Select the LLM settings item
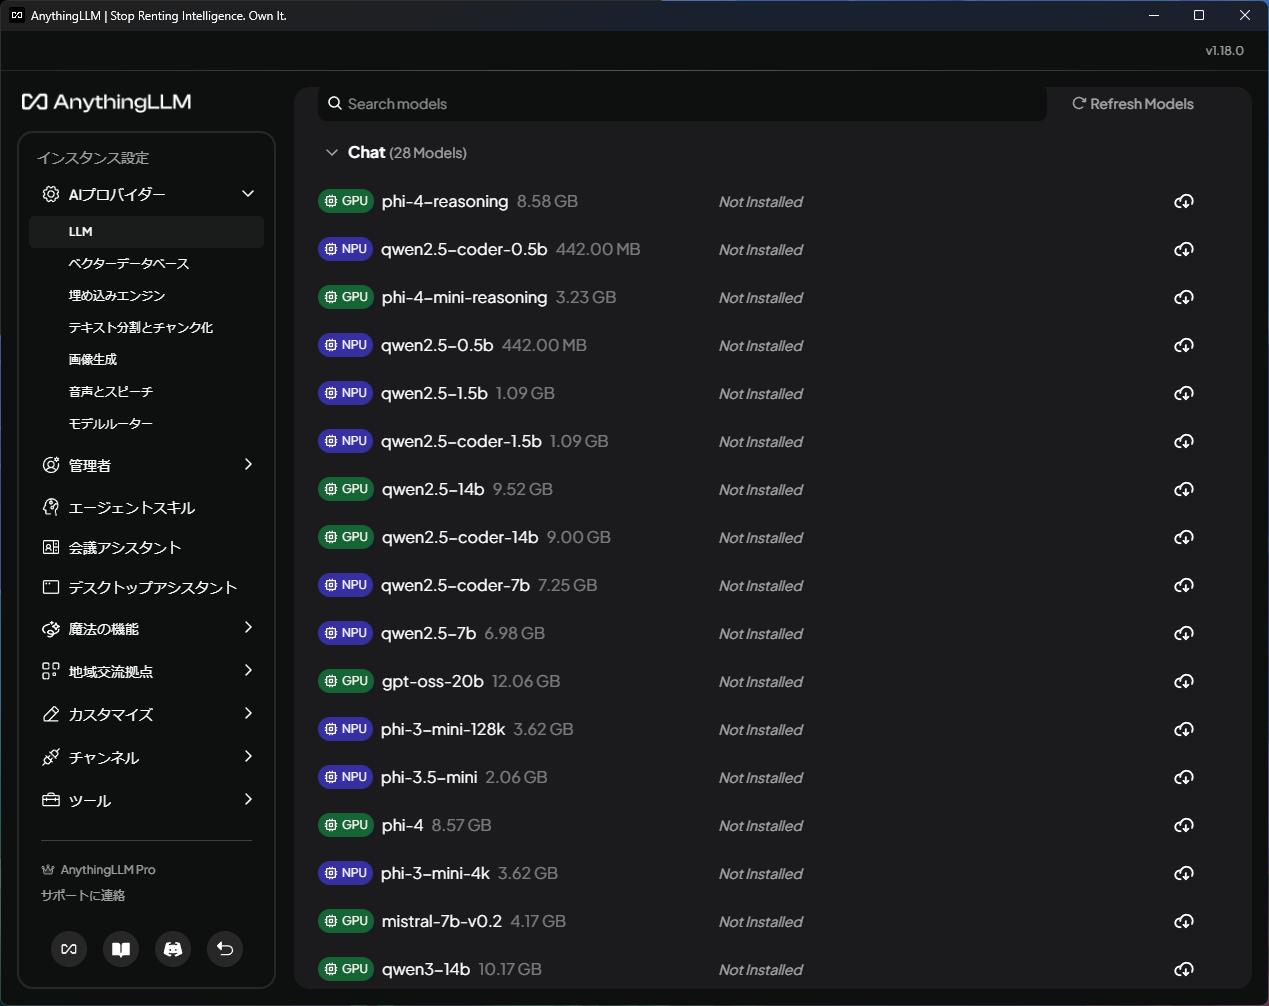 point(146,232)
